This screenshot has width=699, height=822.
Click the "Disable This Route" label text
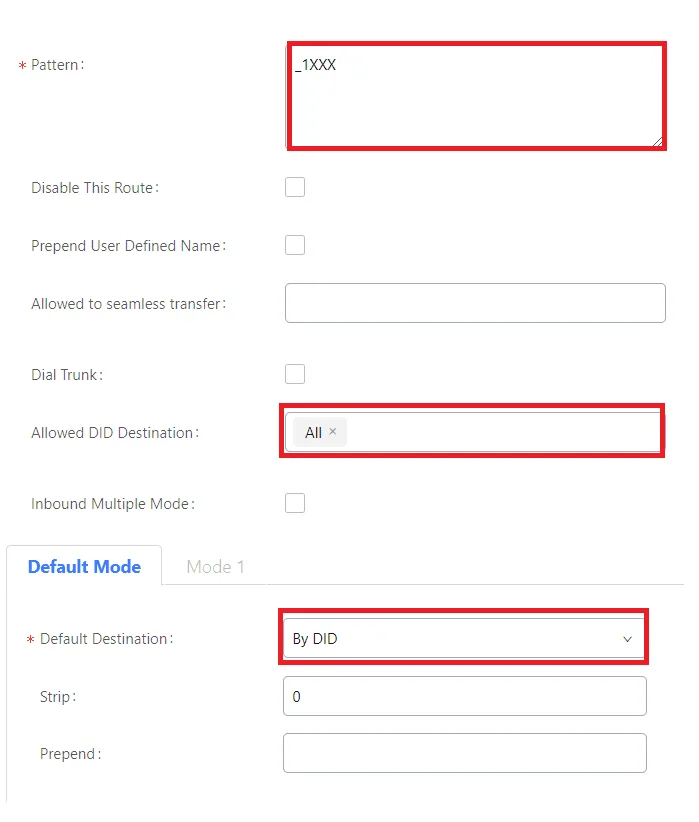[94, 188]
